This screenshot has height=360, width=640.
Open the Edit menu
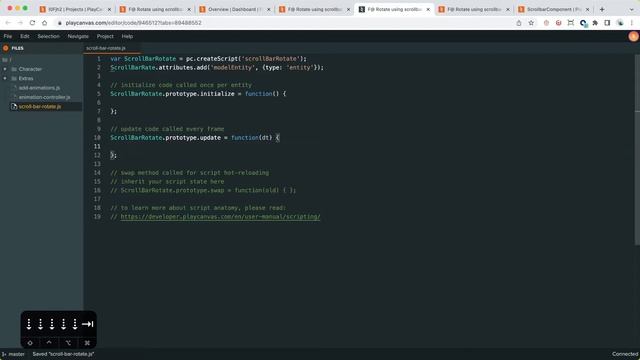click(x=25, y=36)
